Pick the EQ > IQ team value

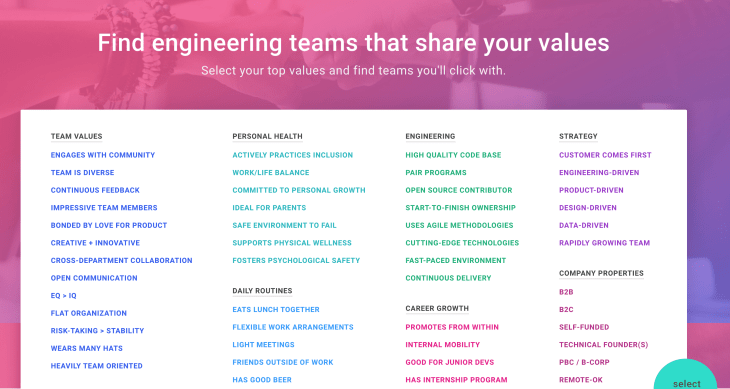pos(63,295)
